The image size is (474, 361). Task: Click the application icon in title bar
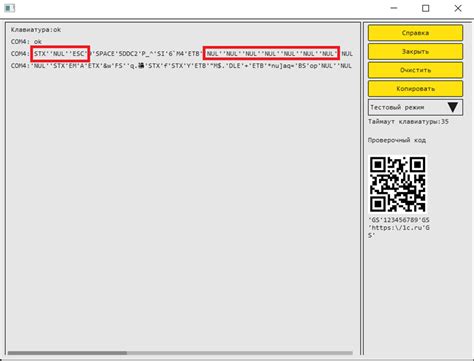(10, 8)
